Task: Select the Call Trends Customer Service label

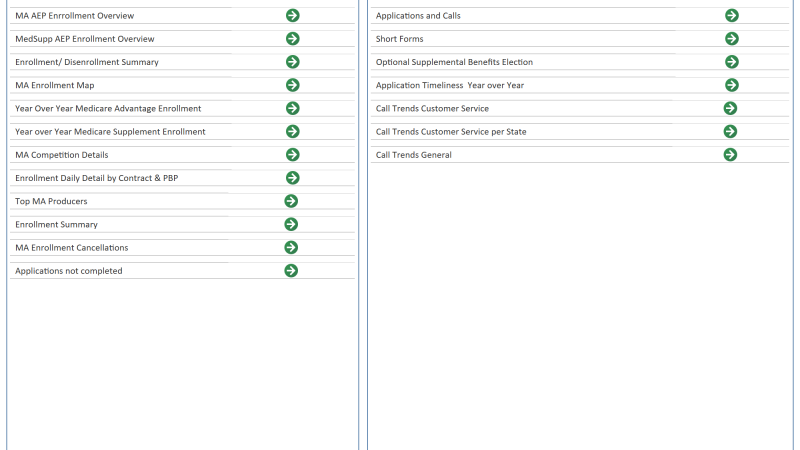Action: pos(432,108)
